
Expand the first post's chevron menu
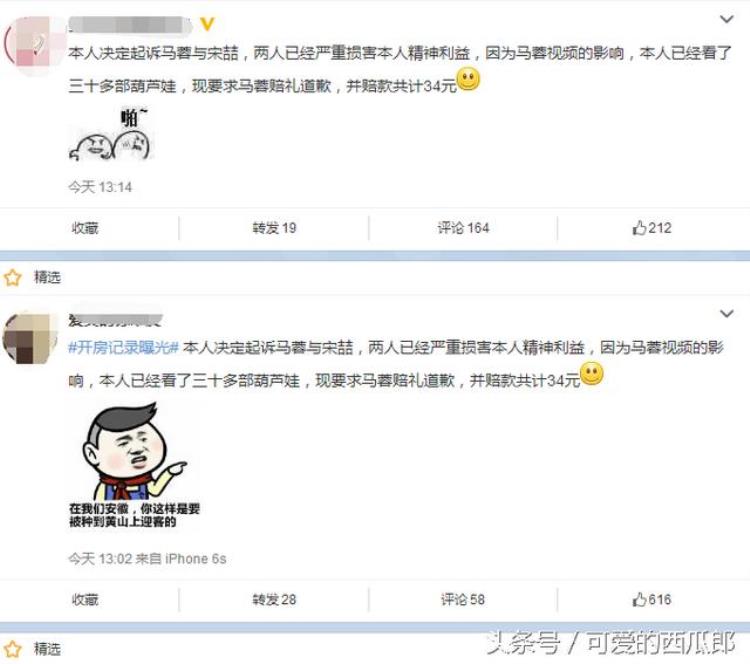[x=727, y=20]
